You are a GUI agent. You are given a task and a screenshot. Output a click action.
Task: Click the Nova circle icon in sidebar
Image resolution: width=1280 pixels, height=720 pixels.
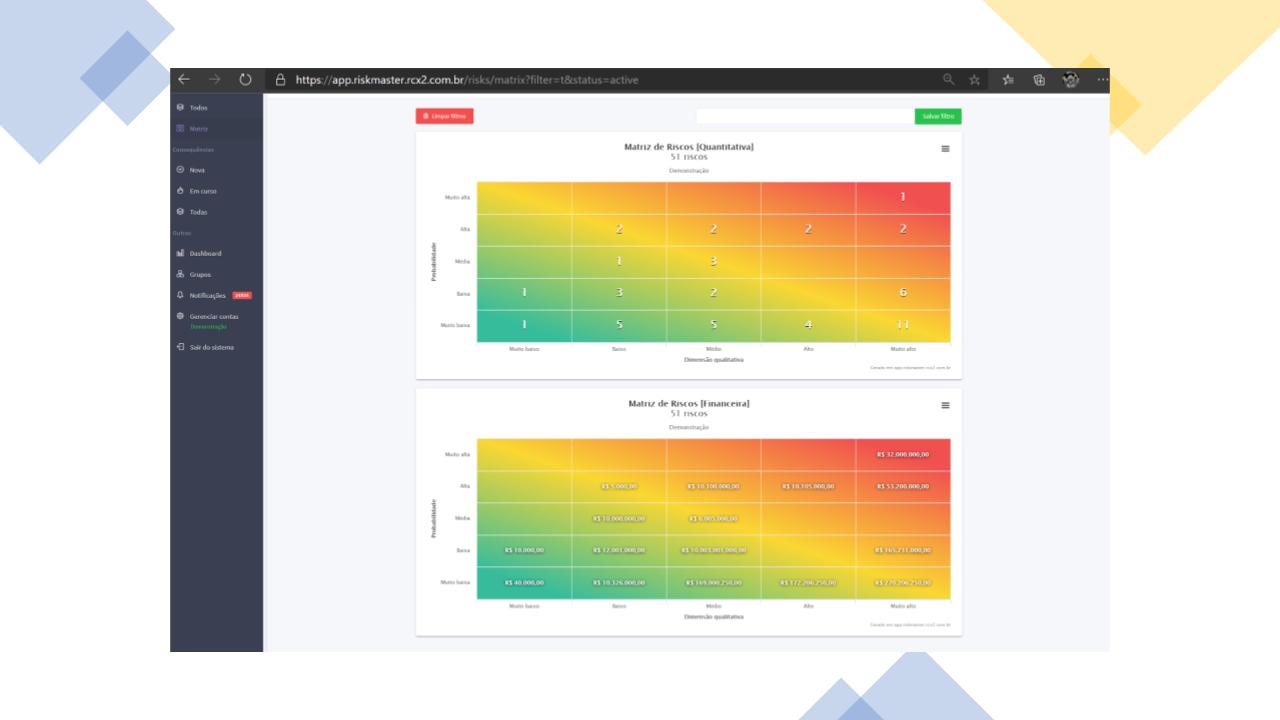(x=180, y=170)
